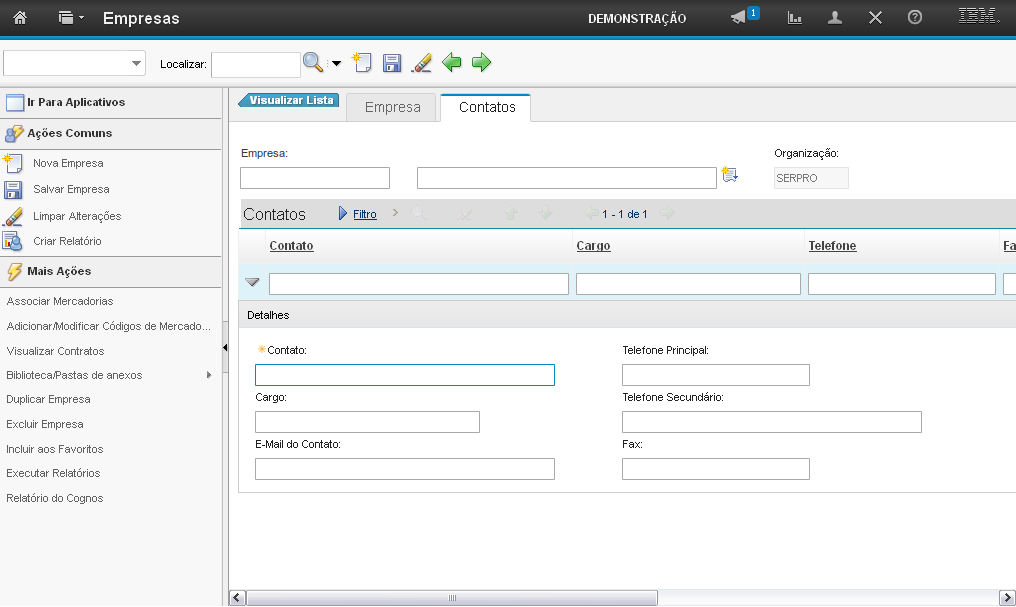
Task: Click the New Empresa toolbar icon
Action: tap(362, 63)
